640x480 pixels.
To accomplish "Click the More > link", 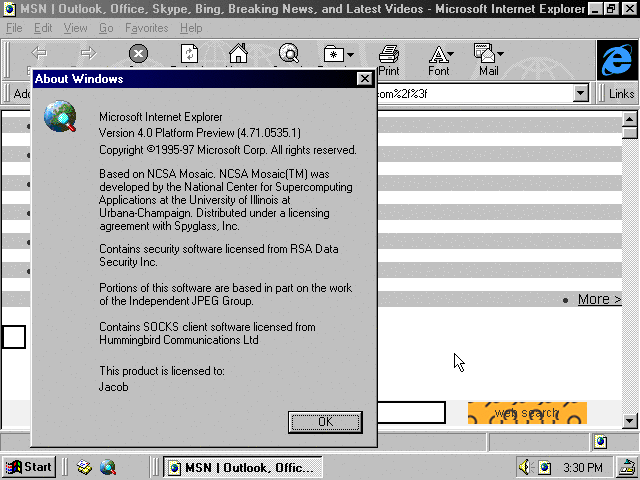I will (599, 299).
